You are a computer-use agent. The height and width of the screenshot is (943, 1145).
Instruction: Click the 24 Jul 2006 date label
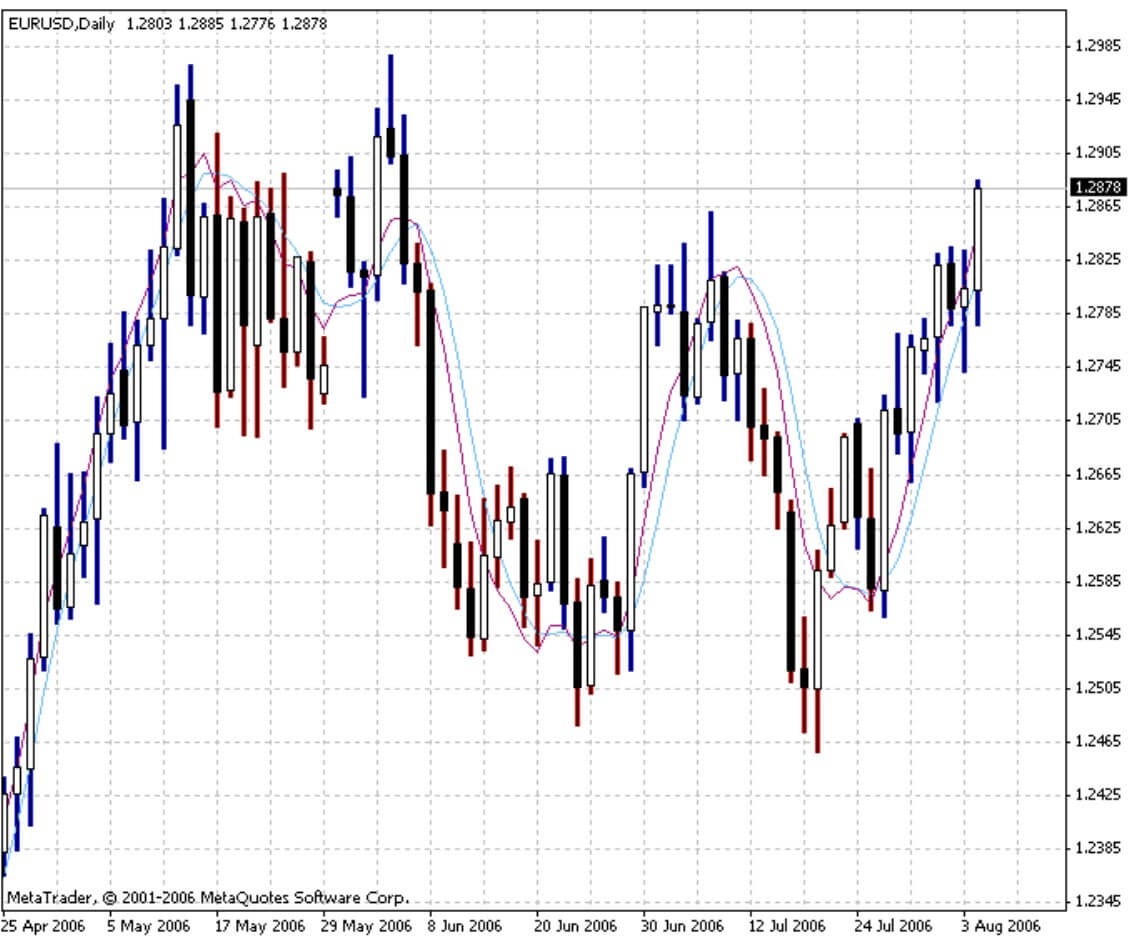(x=893, y=926)
